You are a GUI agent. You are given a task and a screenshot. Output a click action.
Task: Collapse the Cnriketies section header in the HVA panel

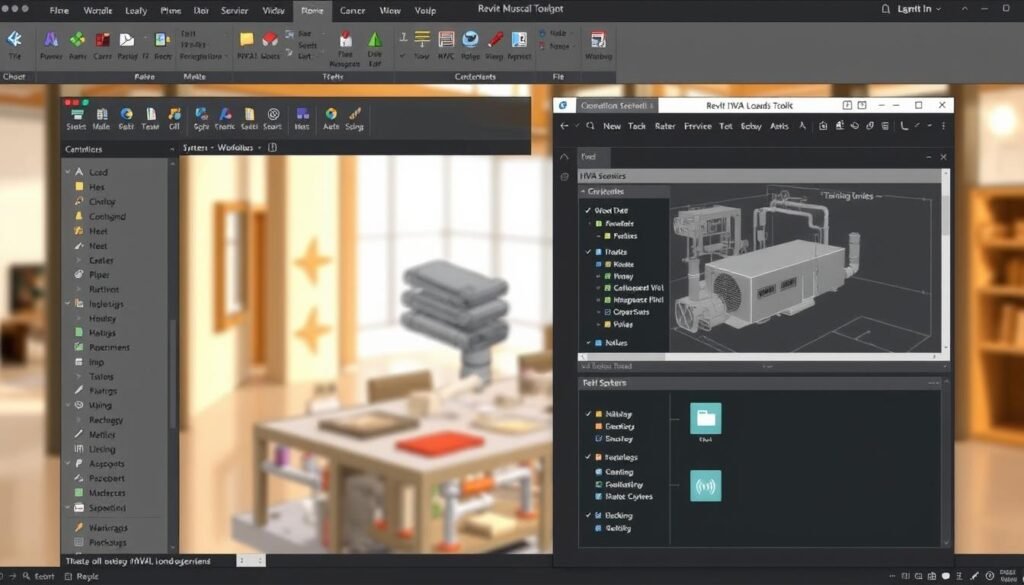tap(624, 191)
